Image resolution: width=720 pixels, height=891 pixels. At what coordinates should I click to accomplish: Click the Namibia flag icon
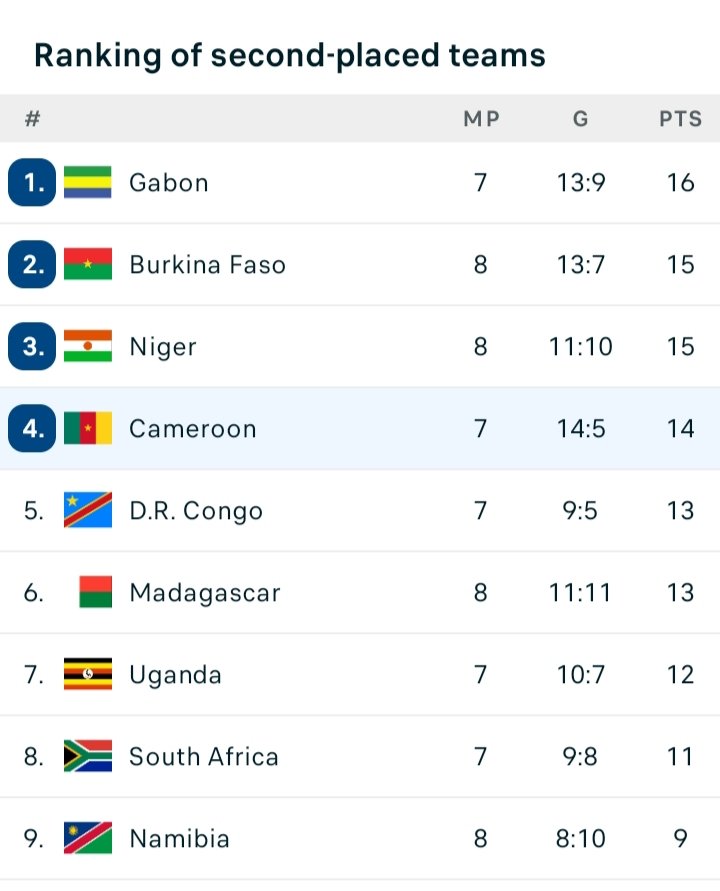click(88, 839)
